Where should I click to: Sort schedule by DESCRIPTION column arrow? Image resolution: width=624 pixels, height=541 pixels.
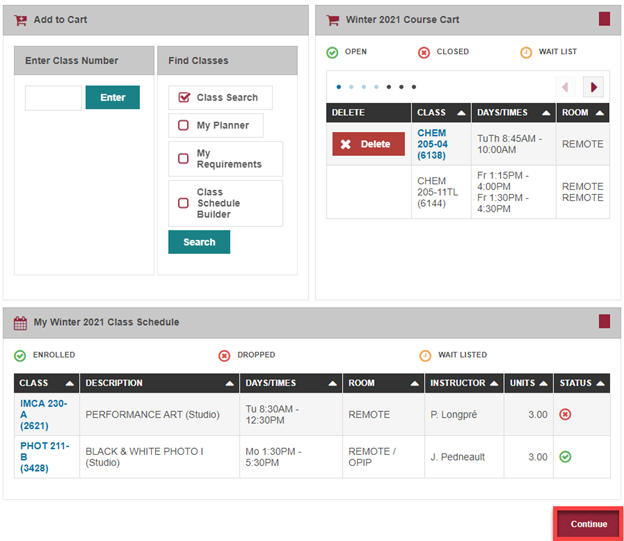point(230,383)
